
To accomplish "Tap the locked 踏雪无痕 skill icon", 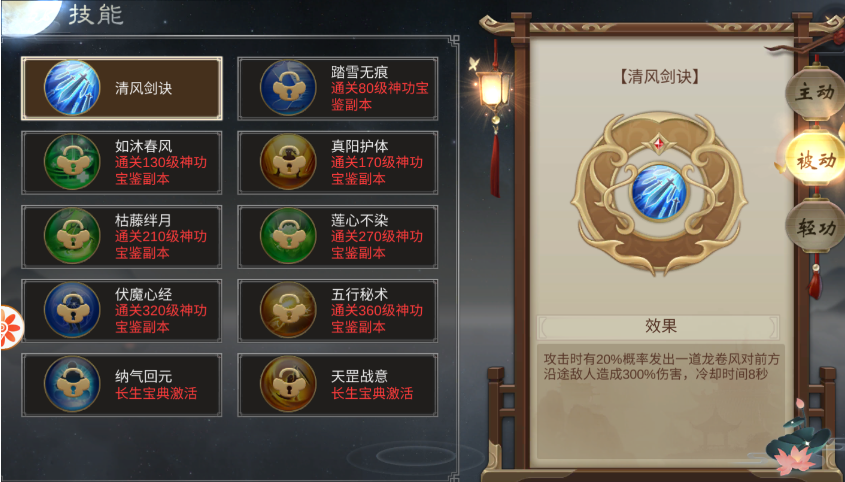I will coord(288,88).
